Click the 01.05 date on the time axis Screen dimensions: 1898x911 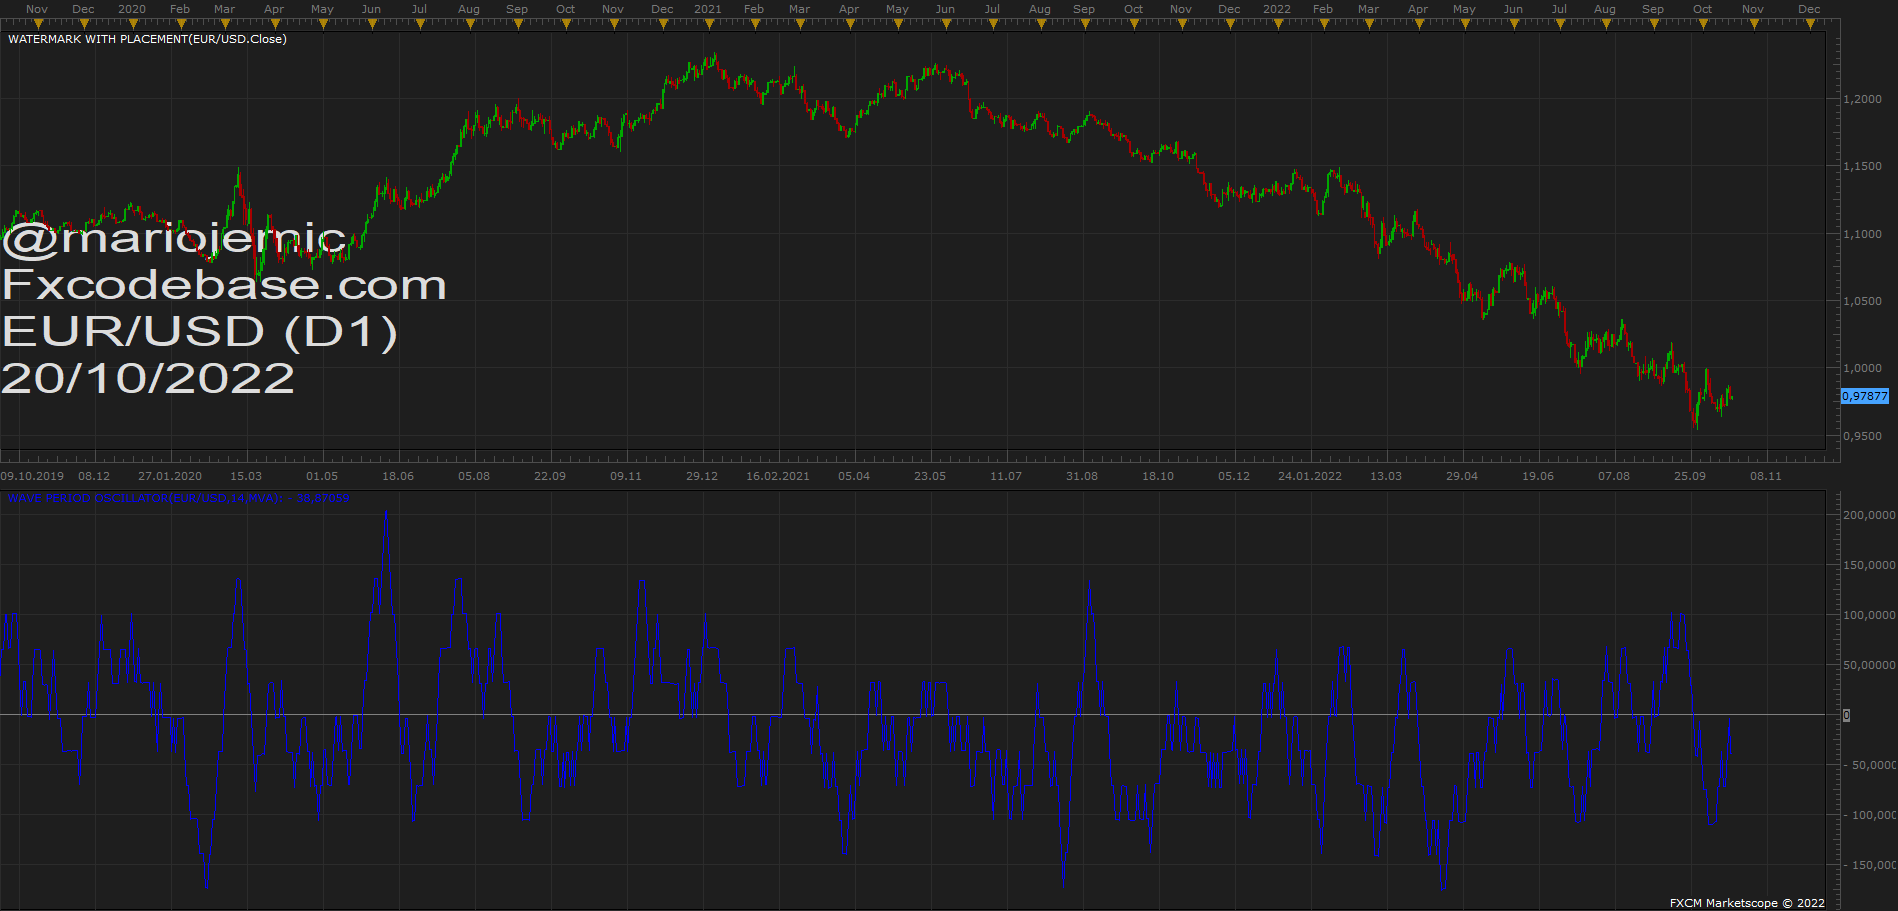pos(322,476)
